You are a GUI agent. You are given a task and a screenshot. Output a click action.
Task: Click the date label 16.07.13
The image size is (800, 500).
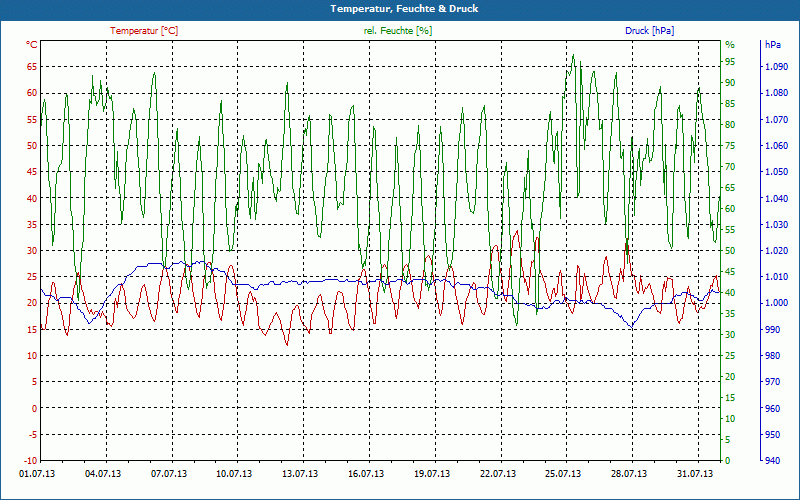(x=366, y=474)
